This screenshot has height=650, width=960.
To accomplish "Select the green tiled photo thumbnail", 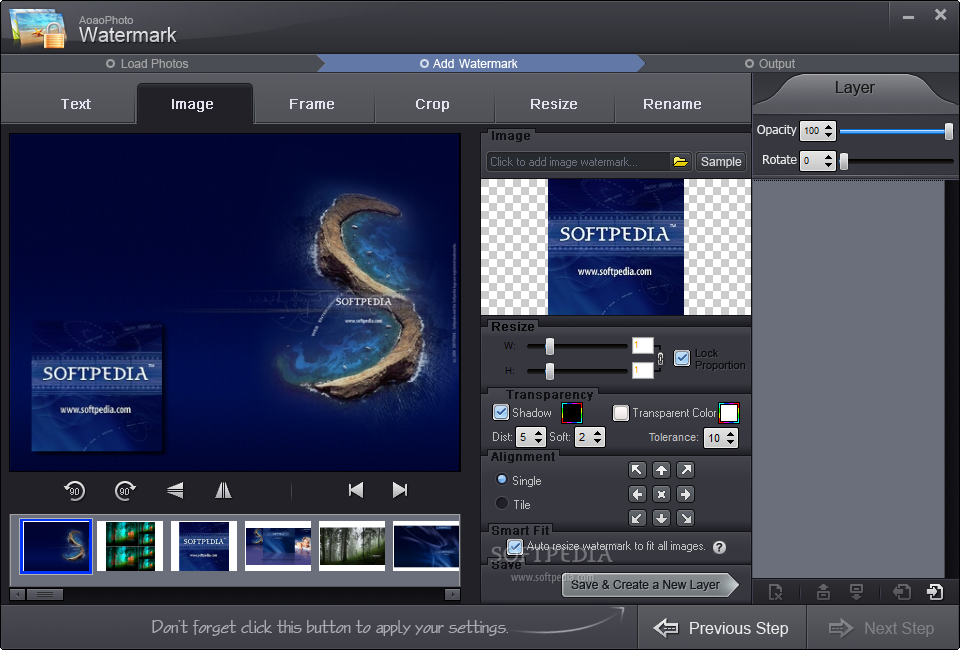I will pyautogui.click(x=130, y=546).
